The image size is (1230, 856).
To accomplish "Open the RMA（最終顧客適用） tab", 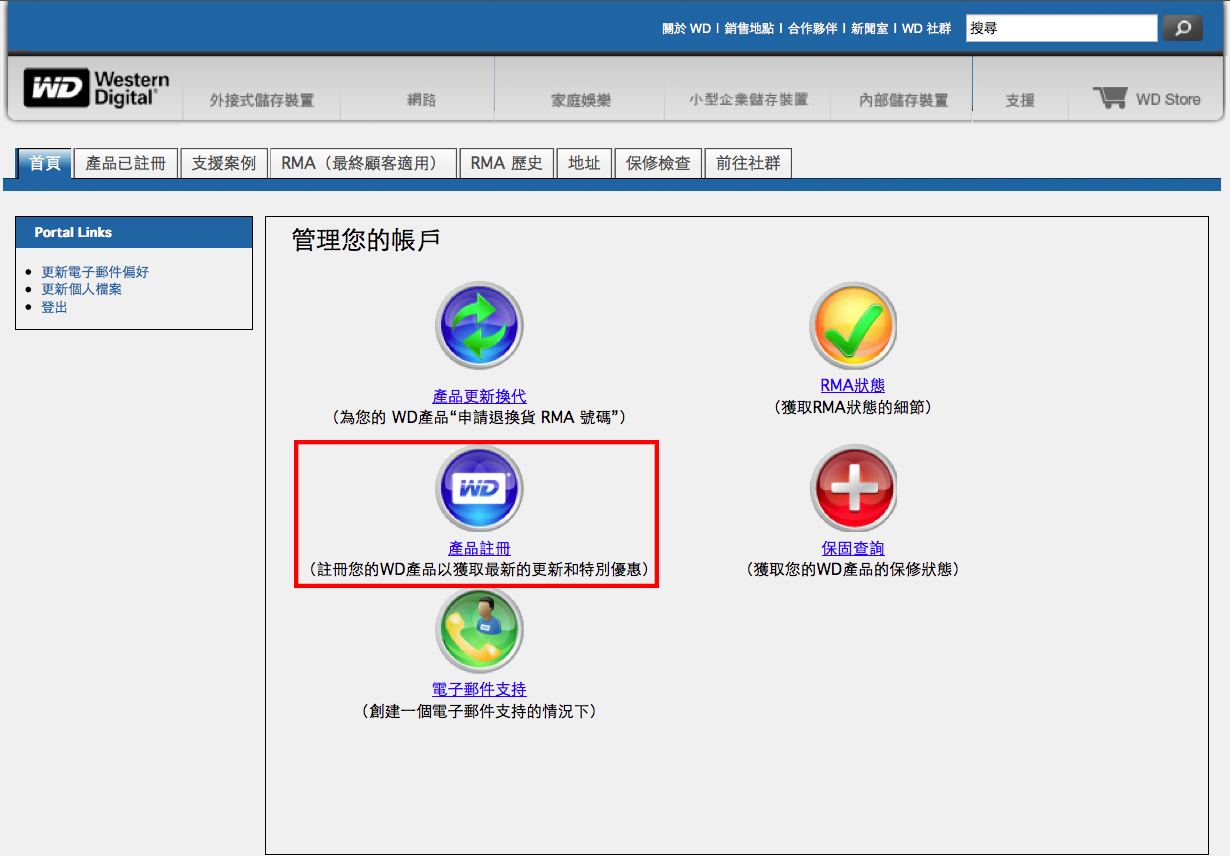I will coord(363,163).
